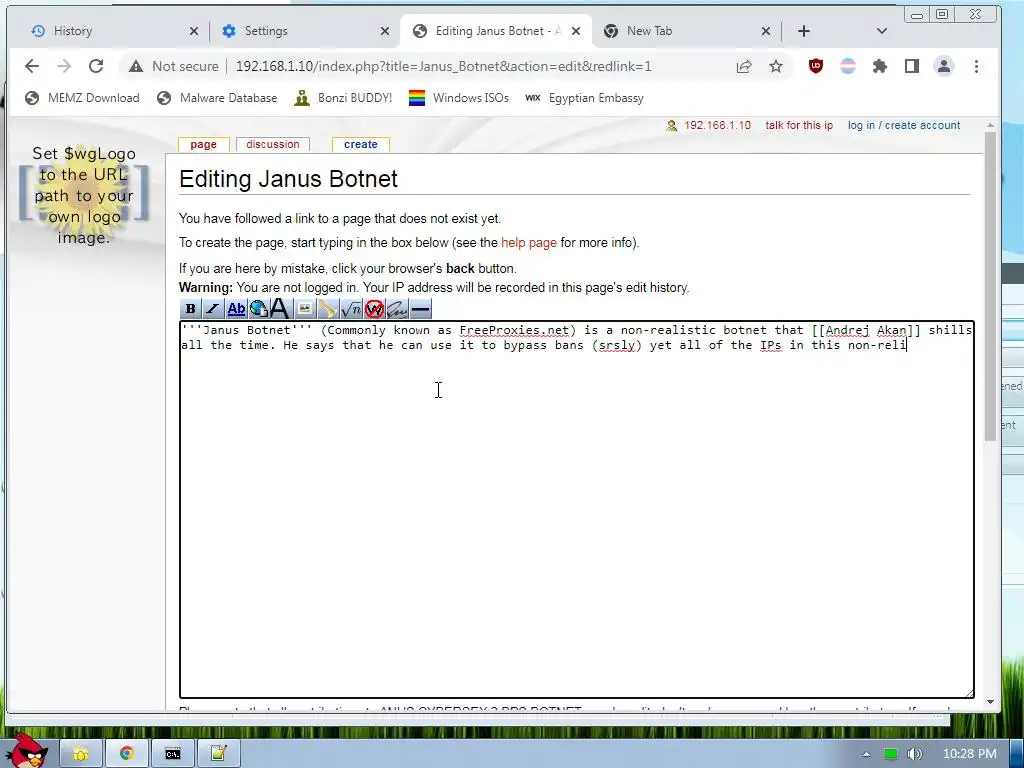Open the Malware Database bookmark
This screenshot has height=768, width=1024.
(217, 98)
